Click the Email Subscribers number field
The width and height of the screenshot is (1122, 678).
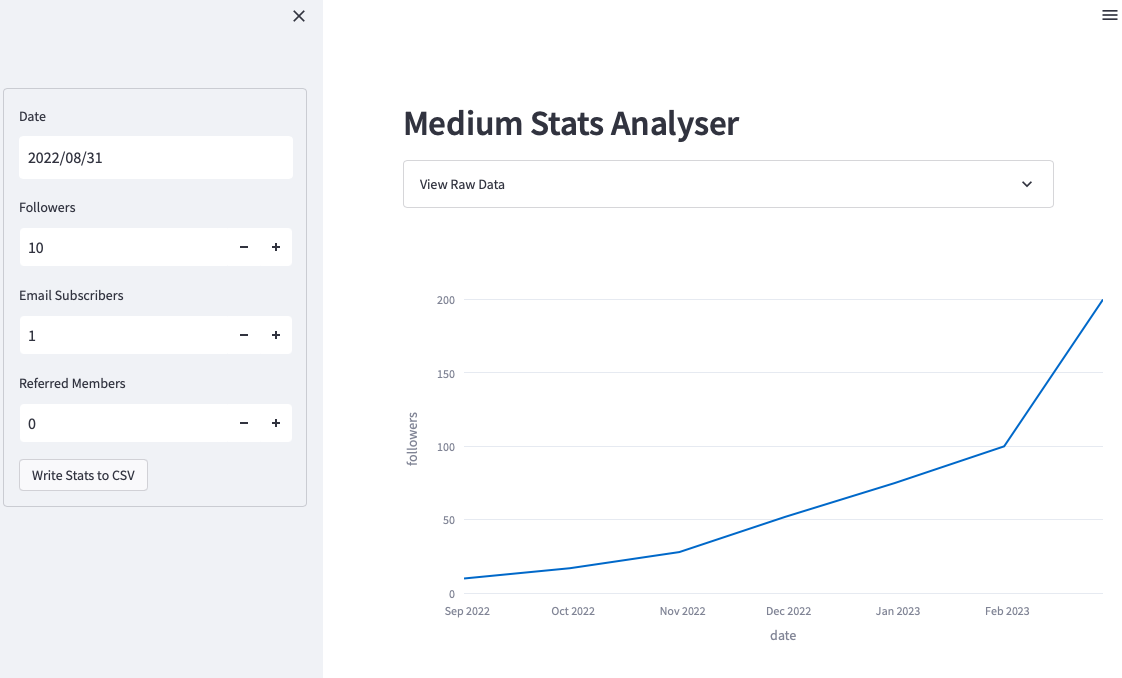pos(120,335)
